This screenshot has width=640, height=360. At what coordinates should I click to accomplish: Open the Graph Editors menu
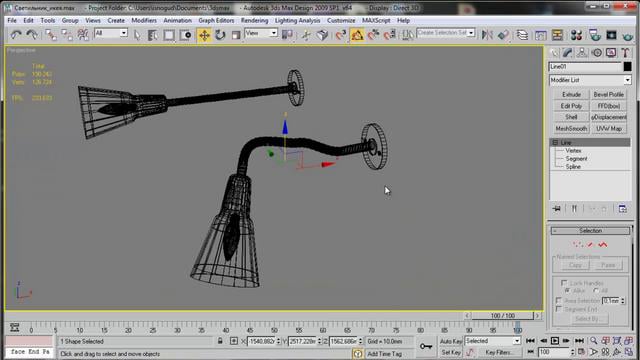click(x=216, y=20)
